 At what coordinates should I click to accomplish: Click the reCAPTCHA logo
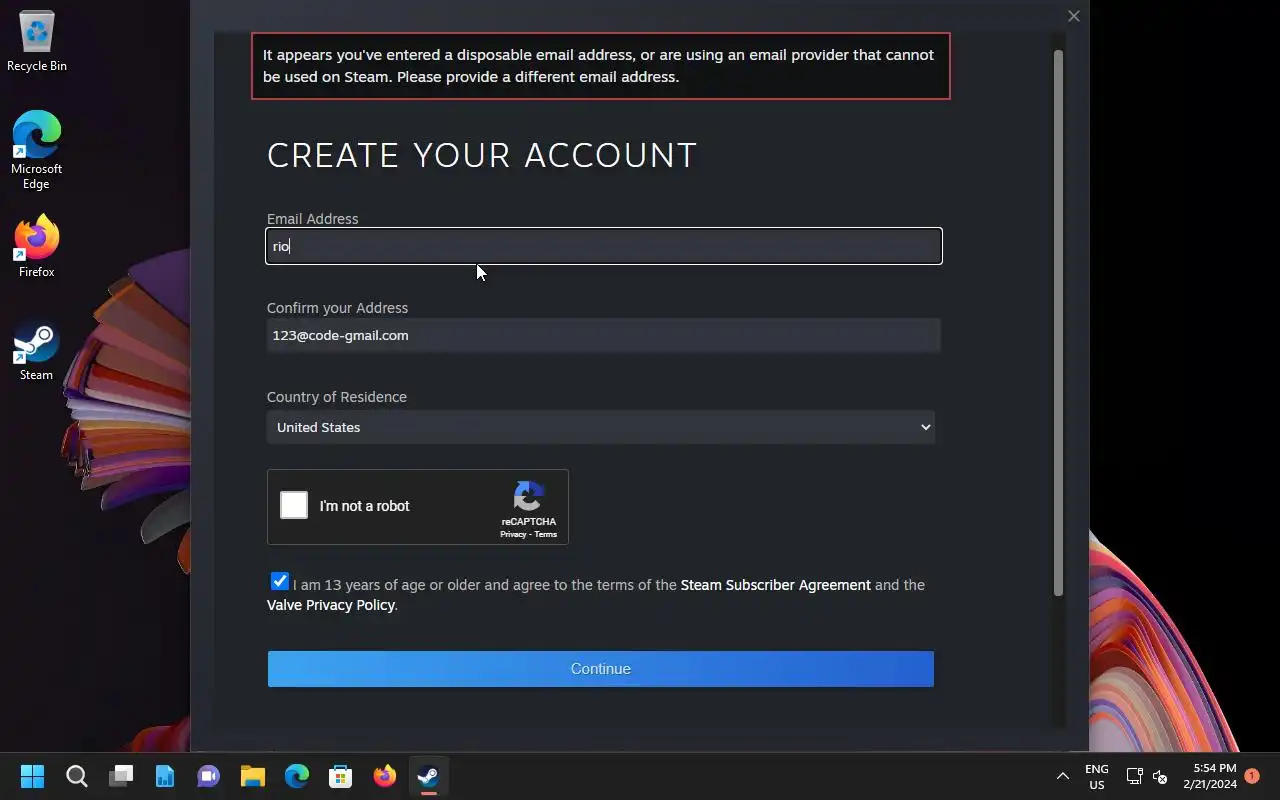pos(529,496)
